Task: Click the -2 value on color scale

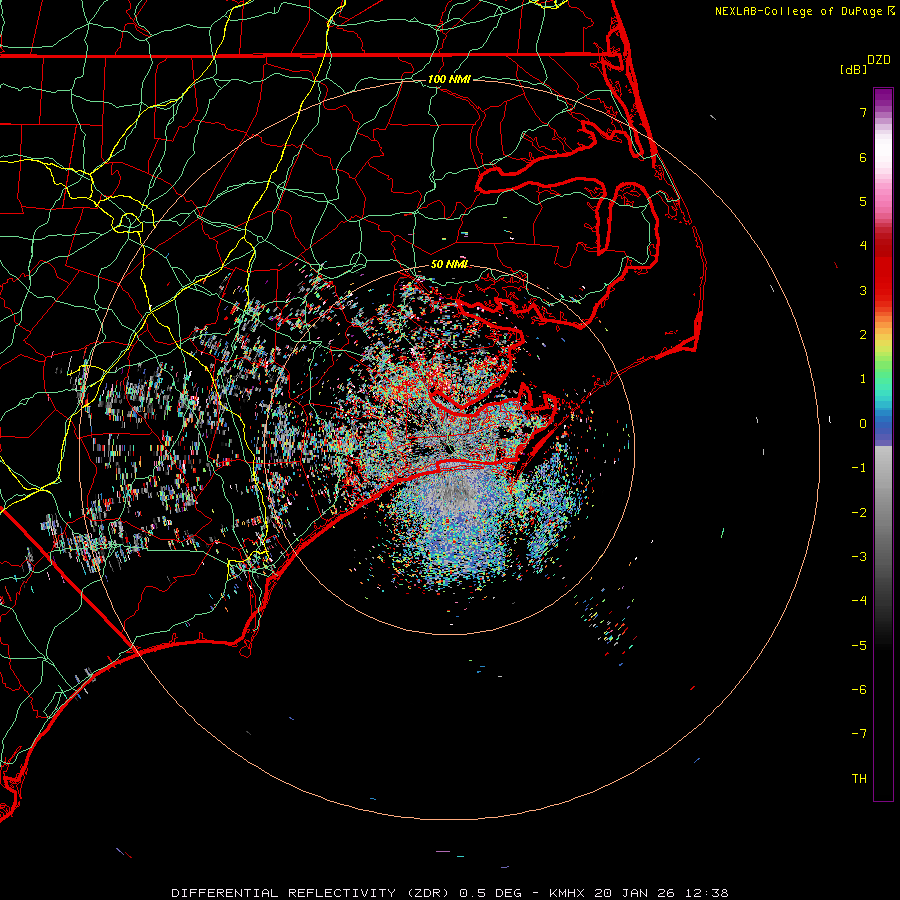Action: tap(859, 513)
